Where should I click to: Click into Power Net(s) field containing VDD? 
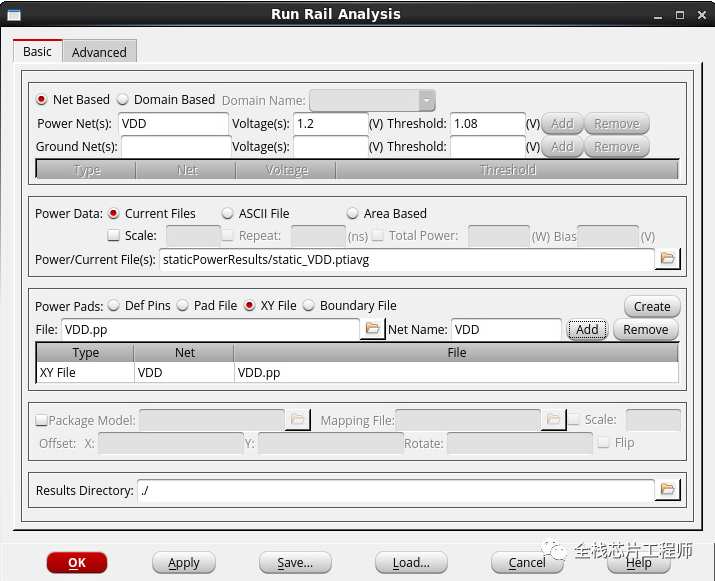click(x=173, y=124)
